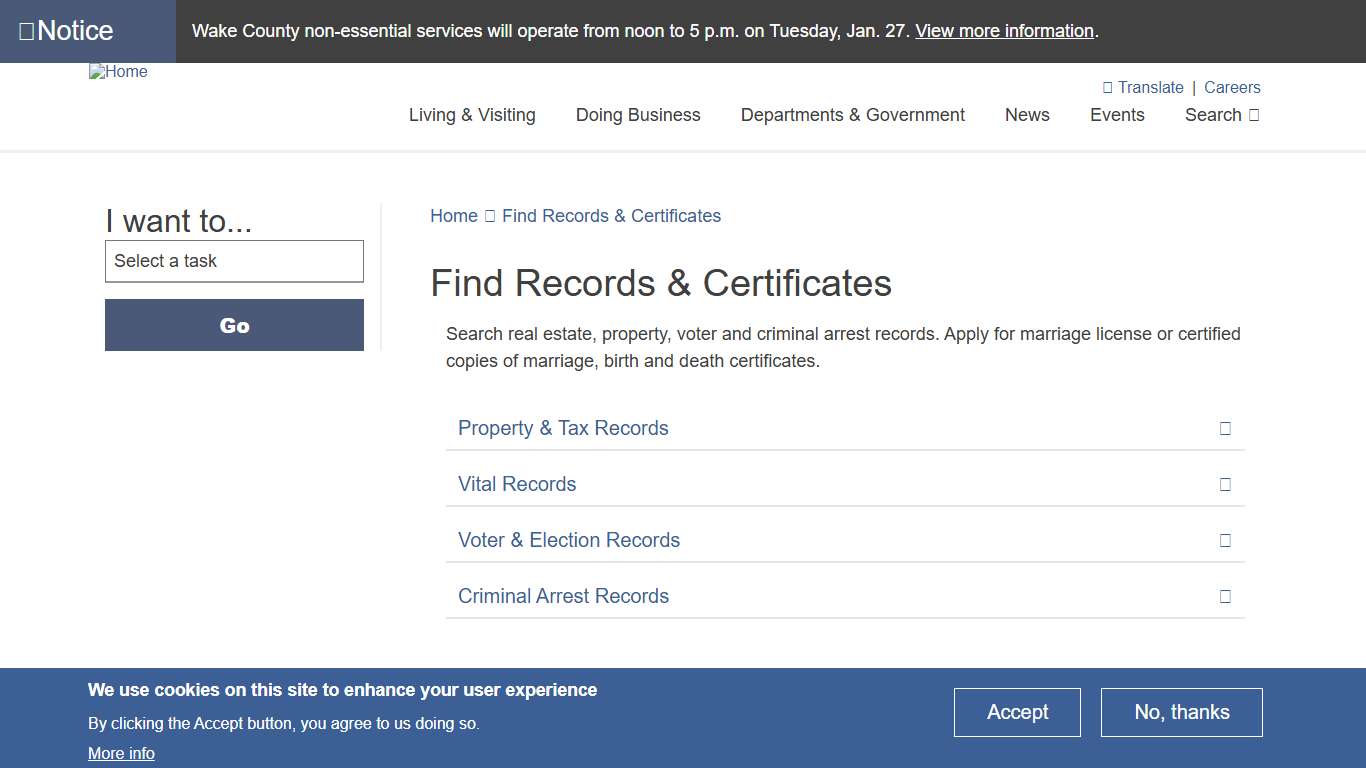Click the Criminal Arrest Records chevron icon
1366x768 pixels.
1225,596
